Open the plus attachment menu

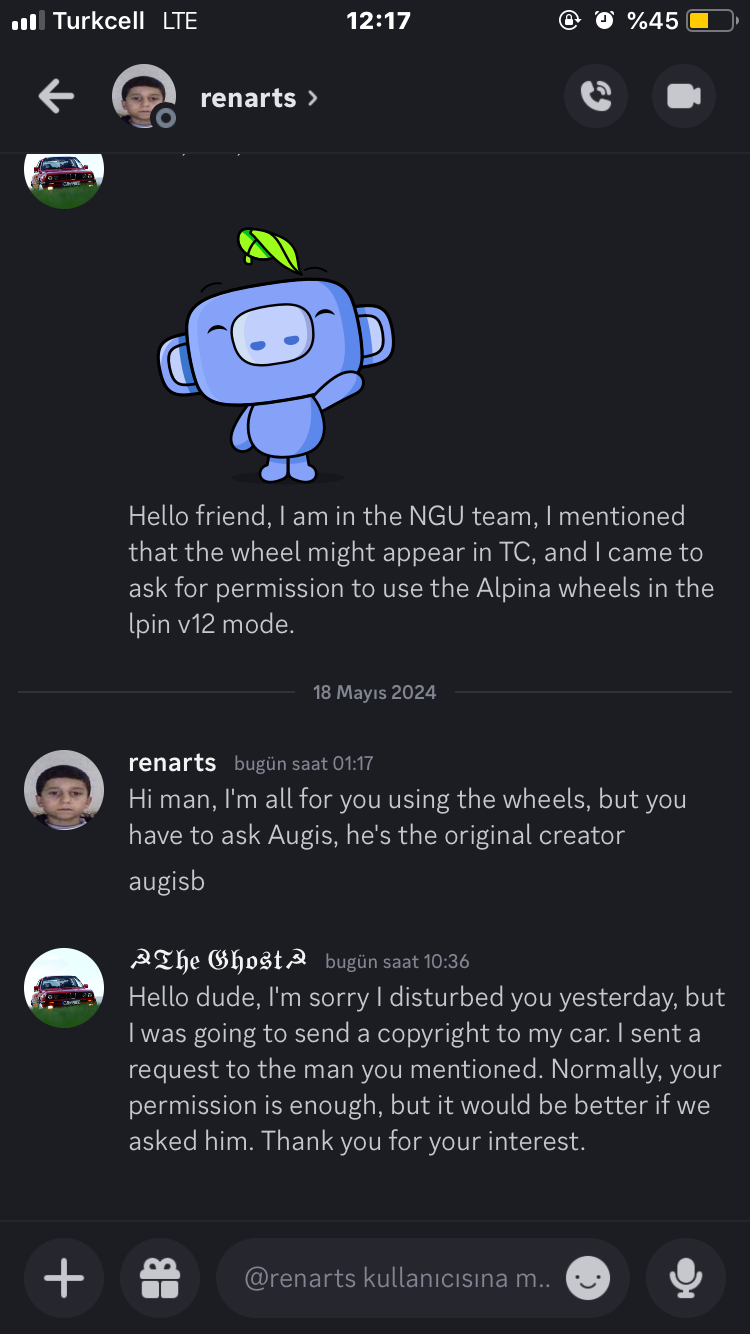pyautogui.click(x=64, y=1278)
